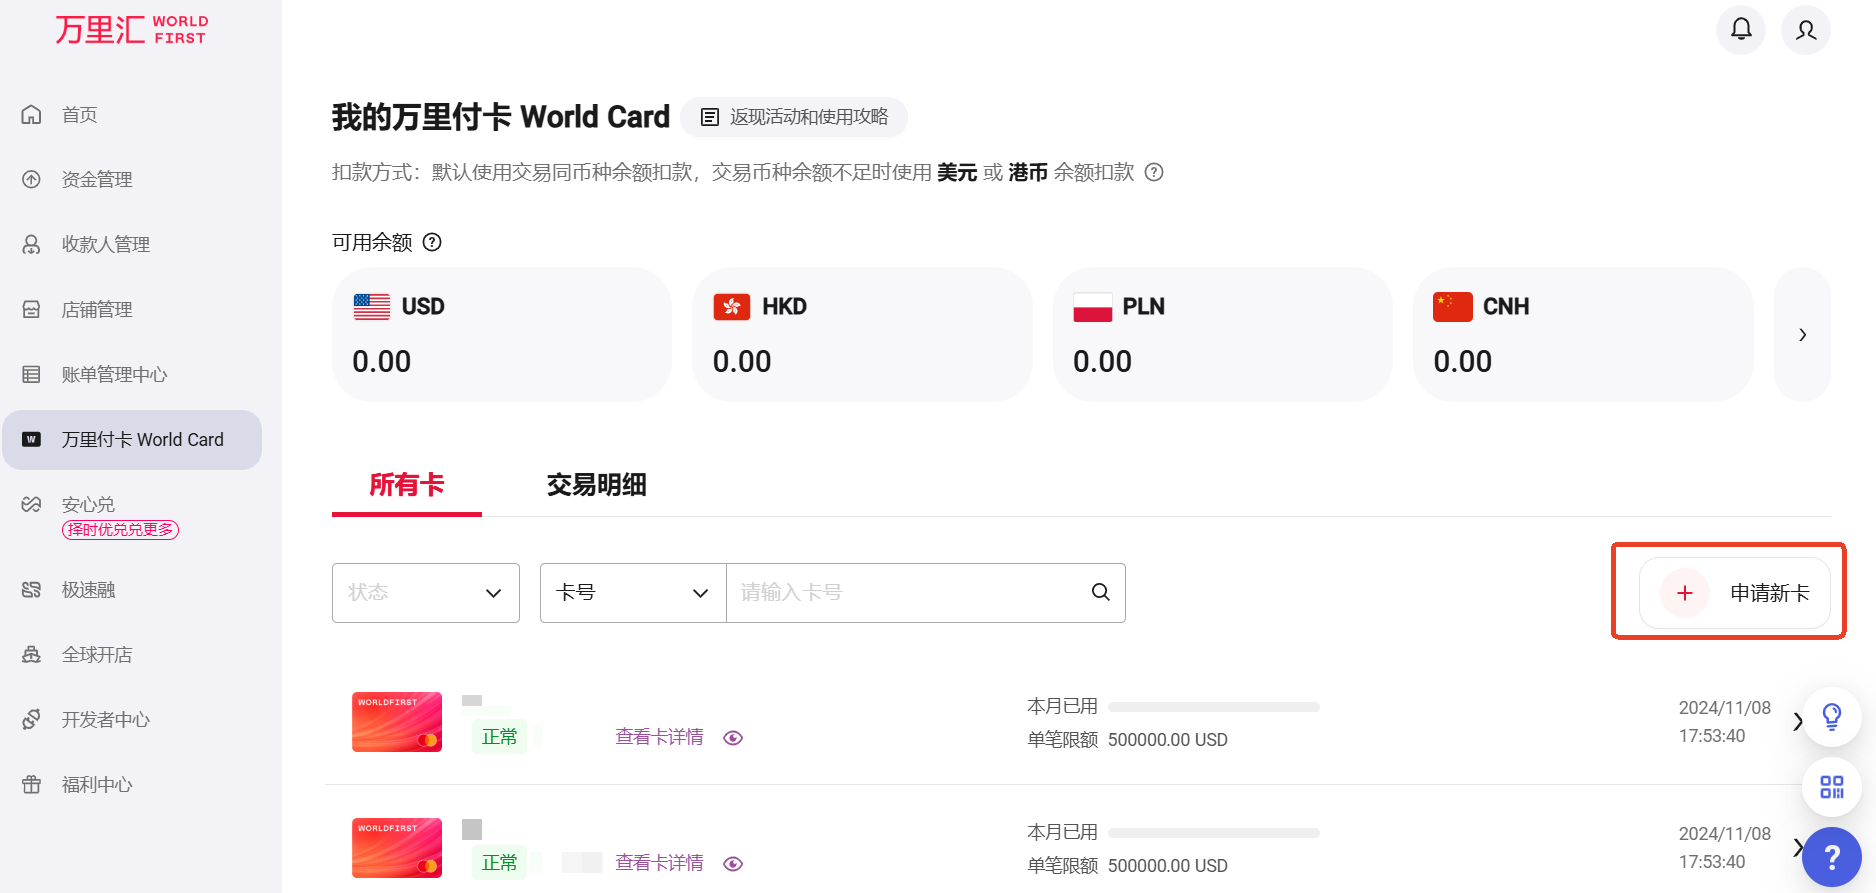Viewport: 1876px width, 893px height.
Task: Switch to the 交易明细 tab
Action: click(596, 485)
